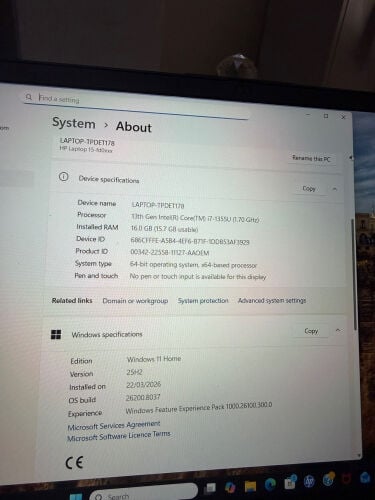The image size is (375, 500).
Task: Click the OS build value 26200.8037
Action: tap(143, 398)
